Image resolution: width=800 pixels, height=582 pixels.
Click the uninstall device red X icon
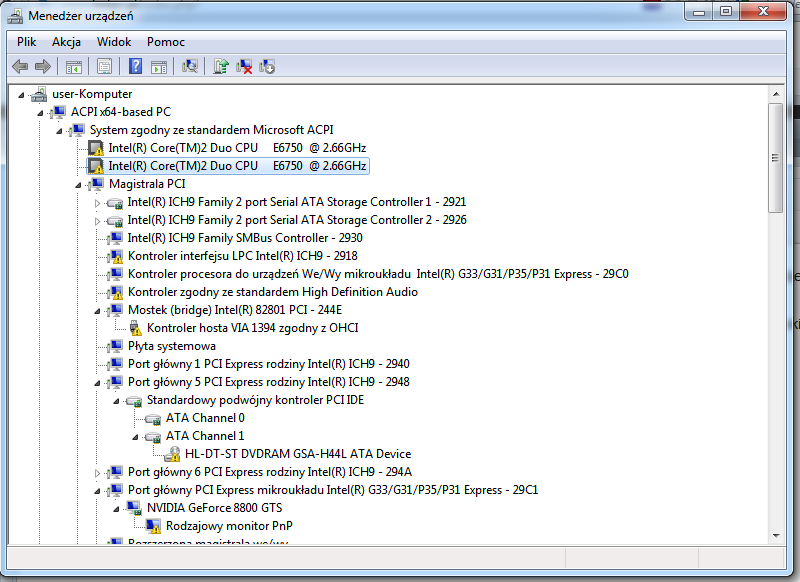coord(244,66)
